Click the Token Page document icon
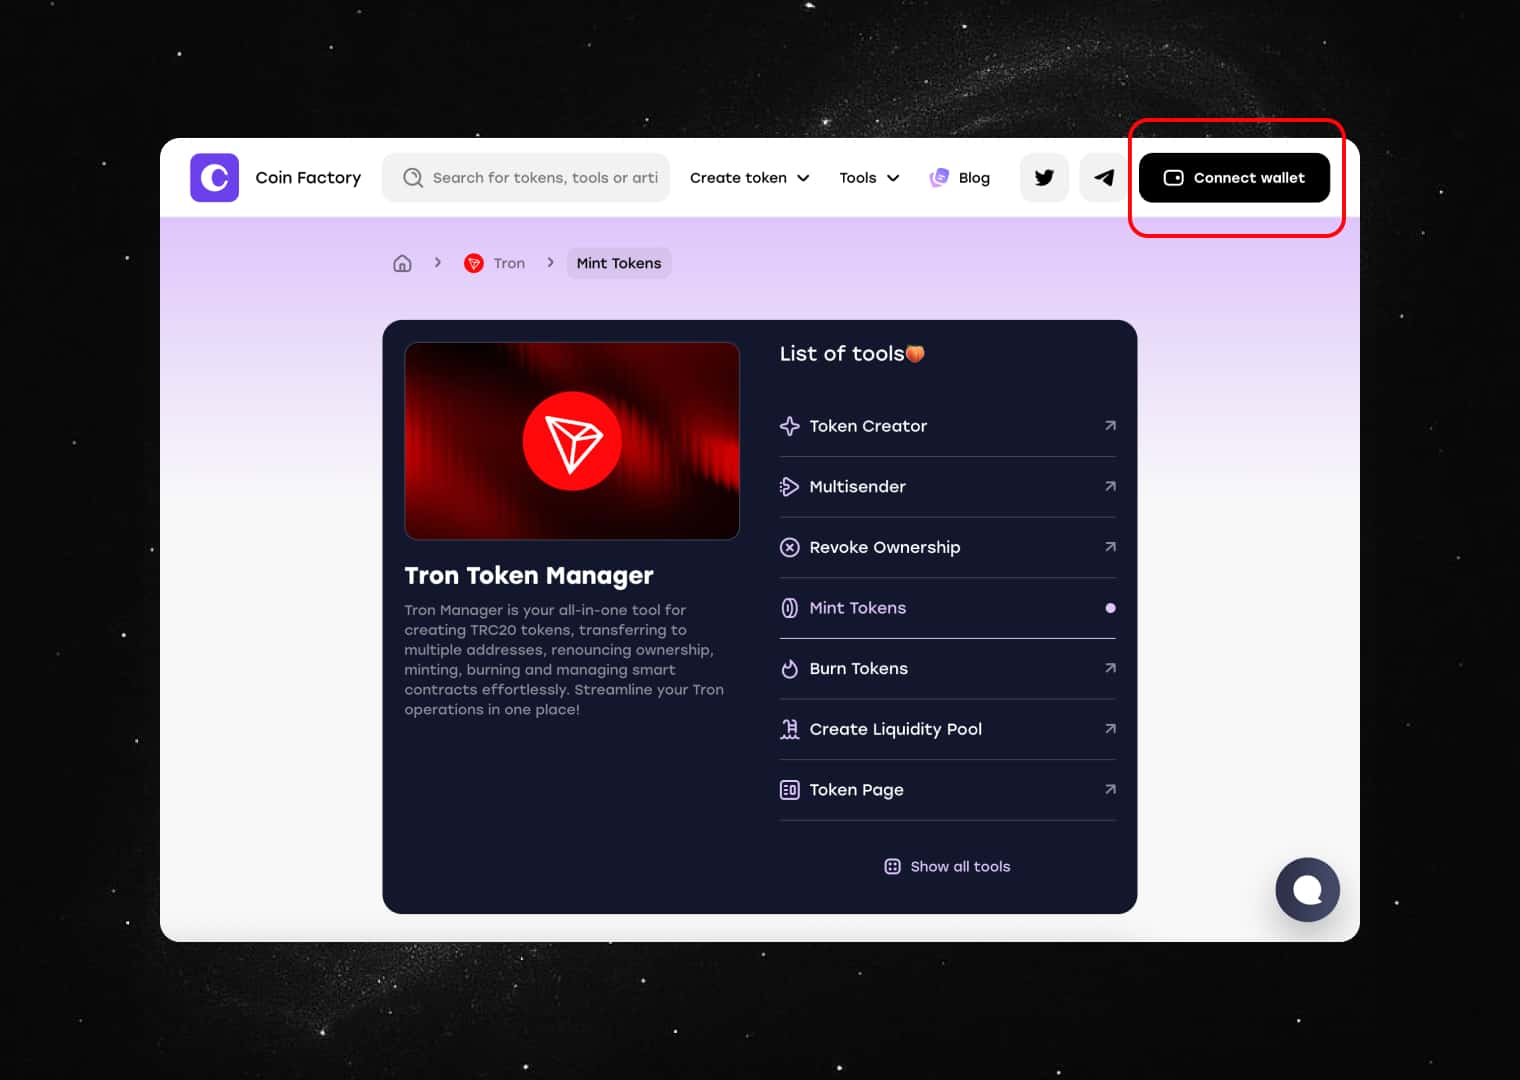 (789, 790)
